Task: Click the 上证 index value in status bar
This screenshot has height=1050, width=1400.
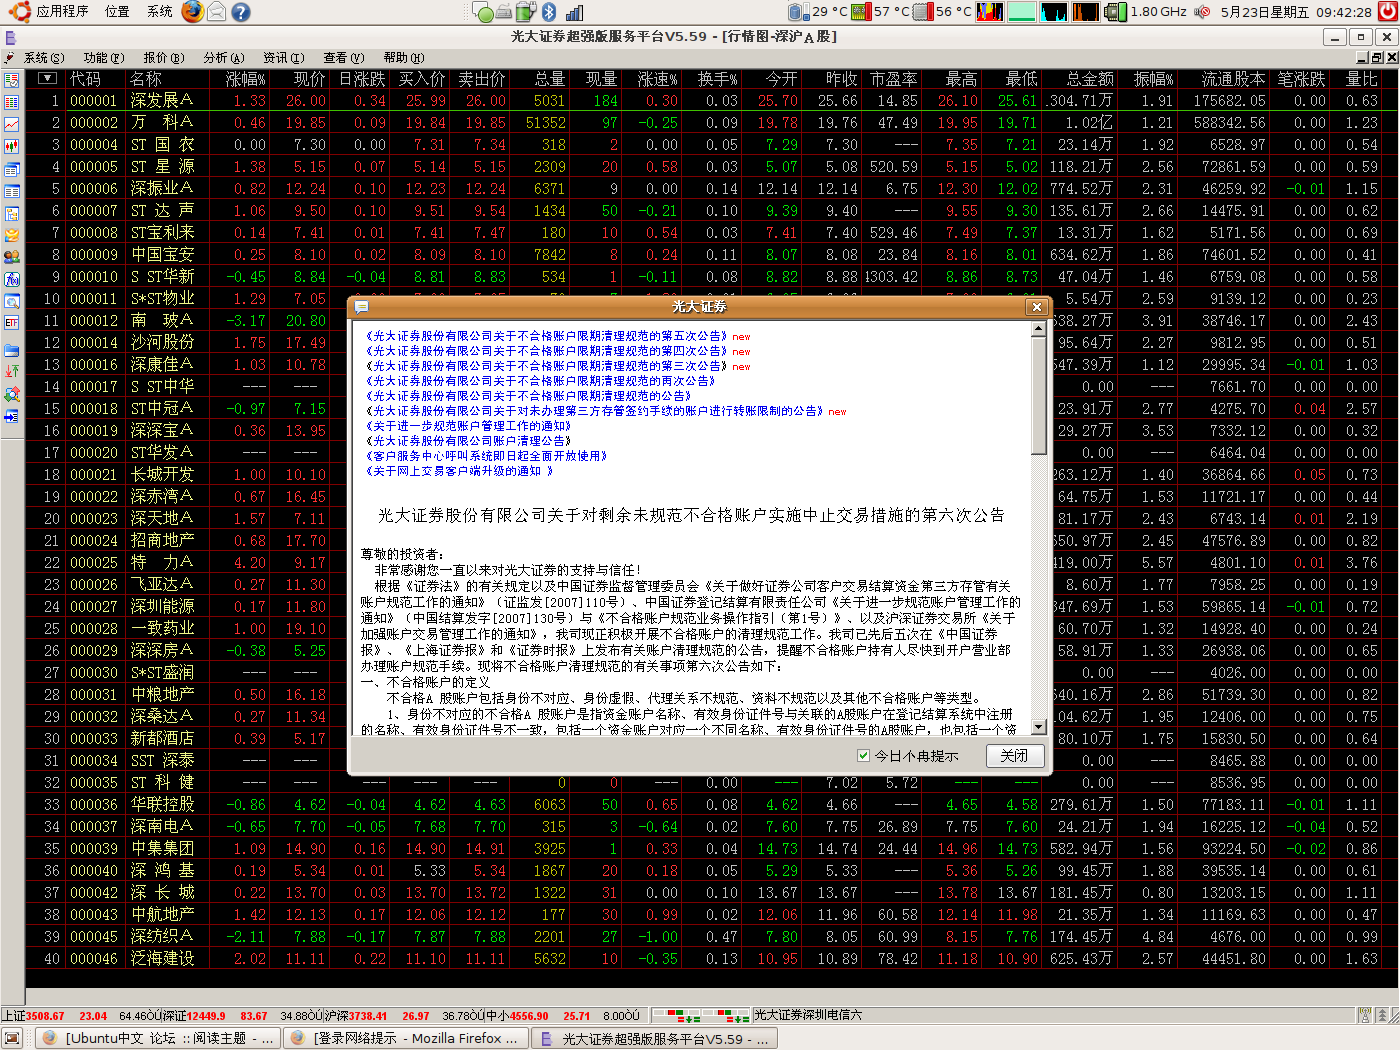Action: pos(45,1016)
